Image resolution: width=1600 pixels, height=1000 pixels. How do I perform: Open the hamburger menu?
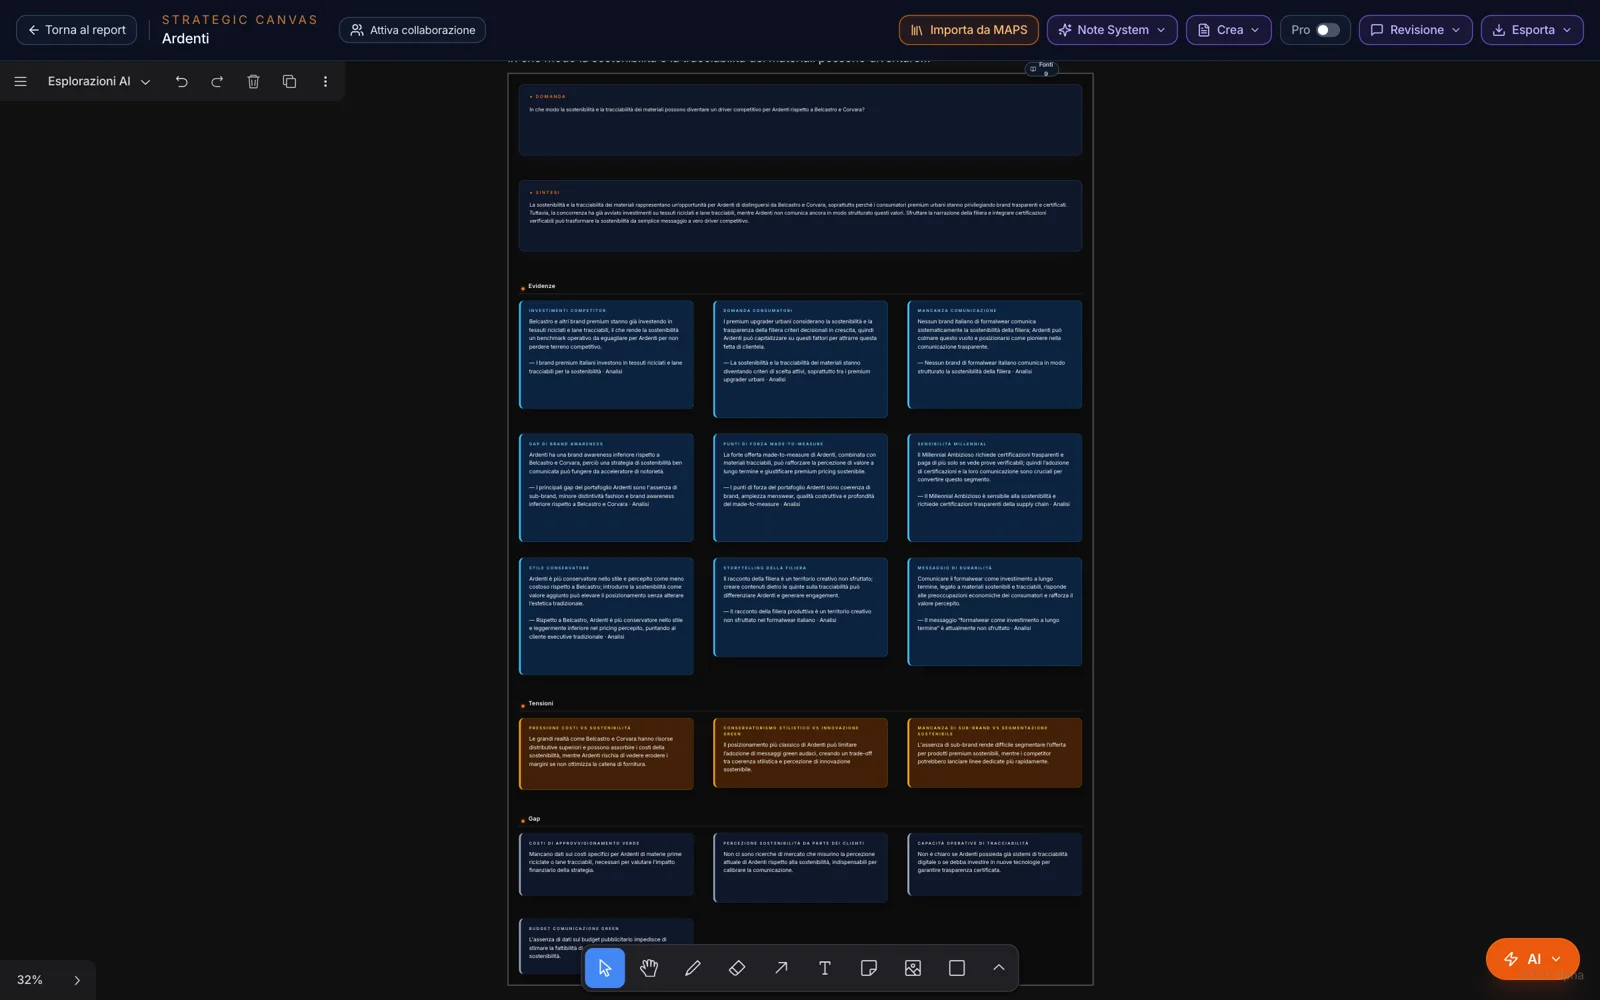[20, 81]
